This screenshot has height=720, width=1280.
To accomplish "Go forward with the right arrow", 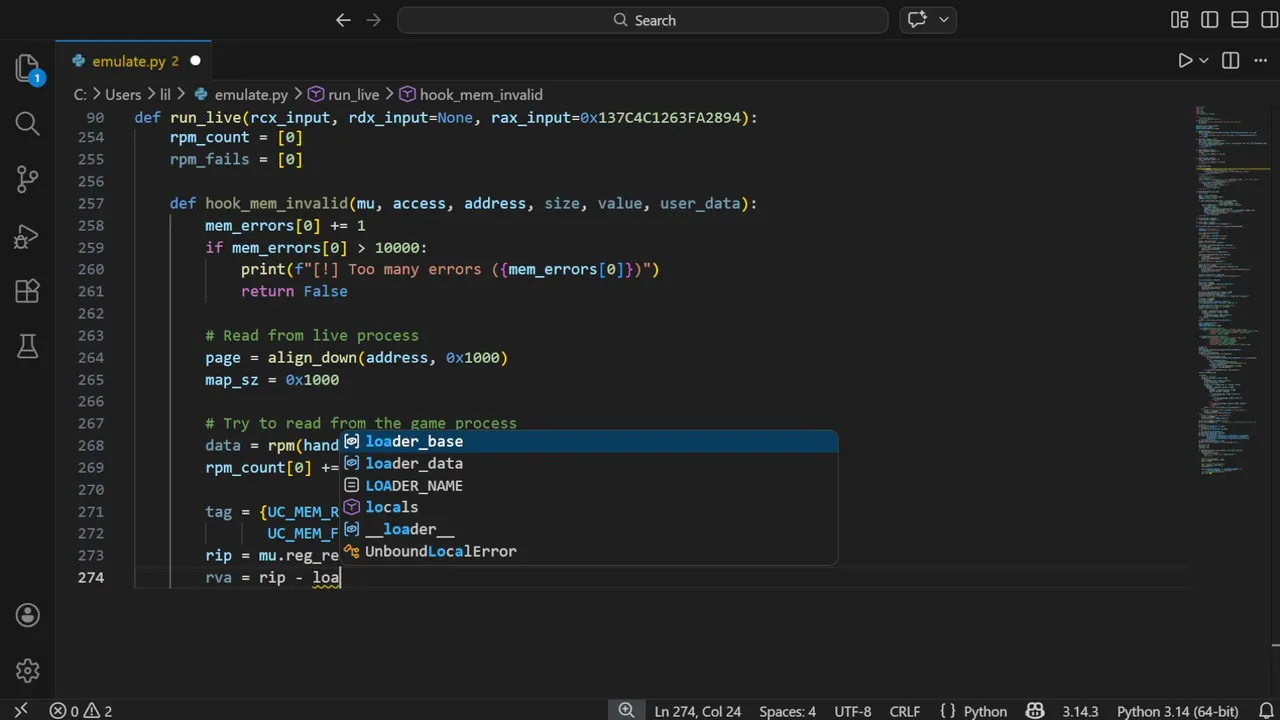I will pyautogui.click(x=375, y=20).
